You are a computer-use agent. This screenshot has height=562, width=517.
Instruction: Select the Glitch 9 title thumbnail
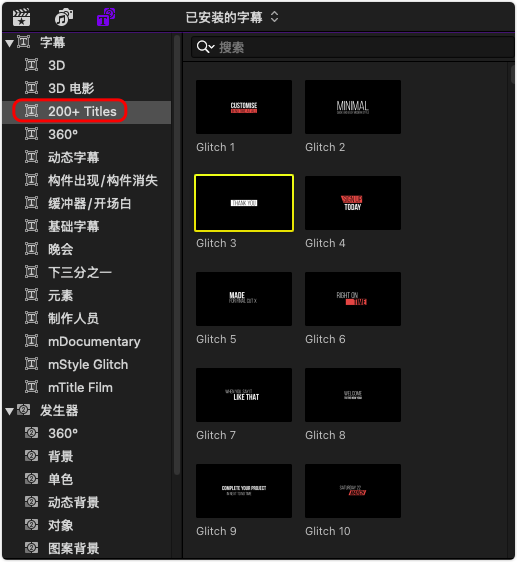coord(244,491)
